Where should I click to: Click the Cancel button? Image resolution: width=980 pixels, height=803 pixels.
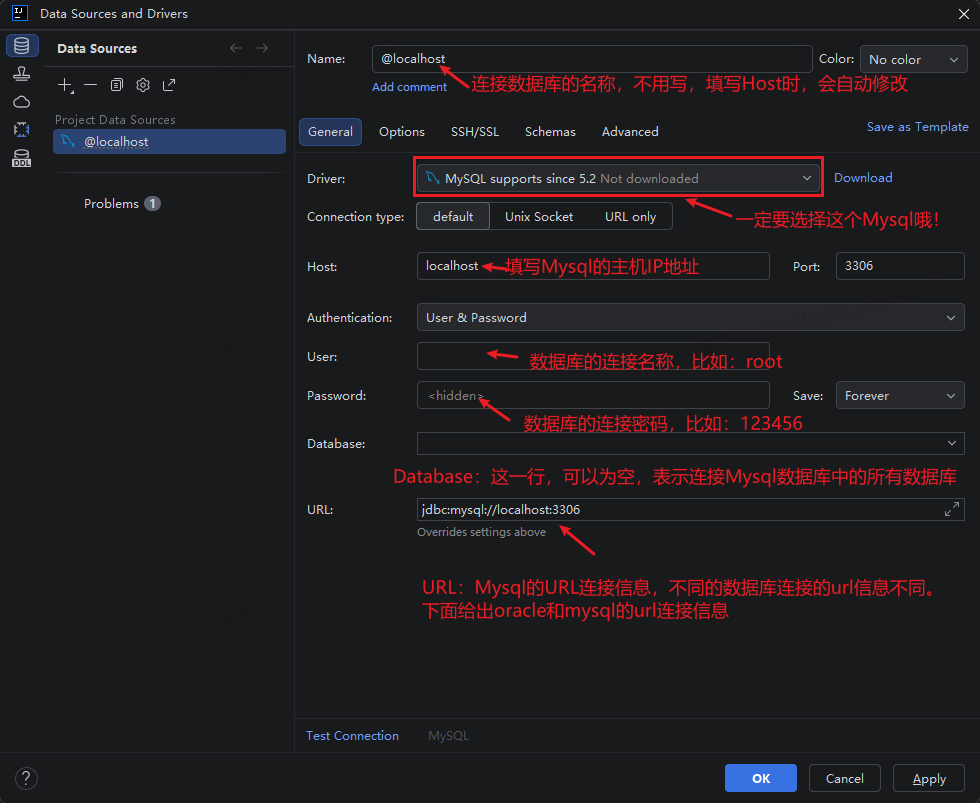[844, 778]
